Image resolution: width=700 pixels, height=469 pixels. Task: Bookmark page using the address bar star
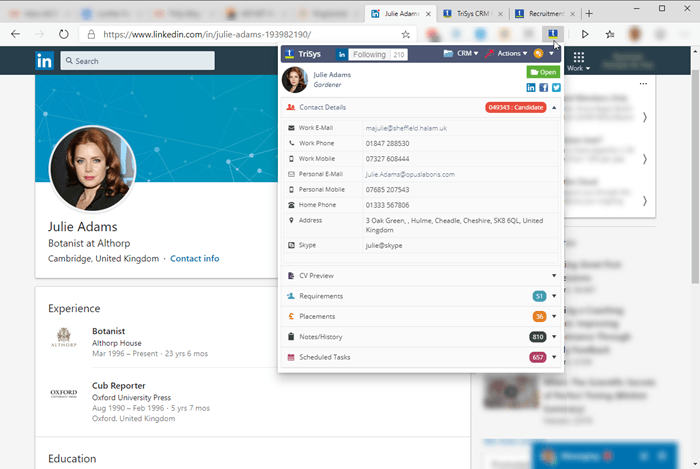click(x=405, y=34)
